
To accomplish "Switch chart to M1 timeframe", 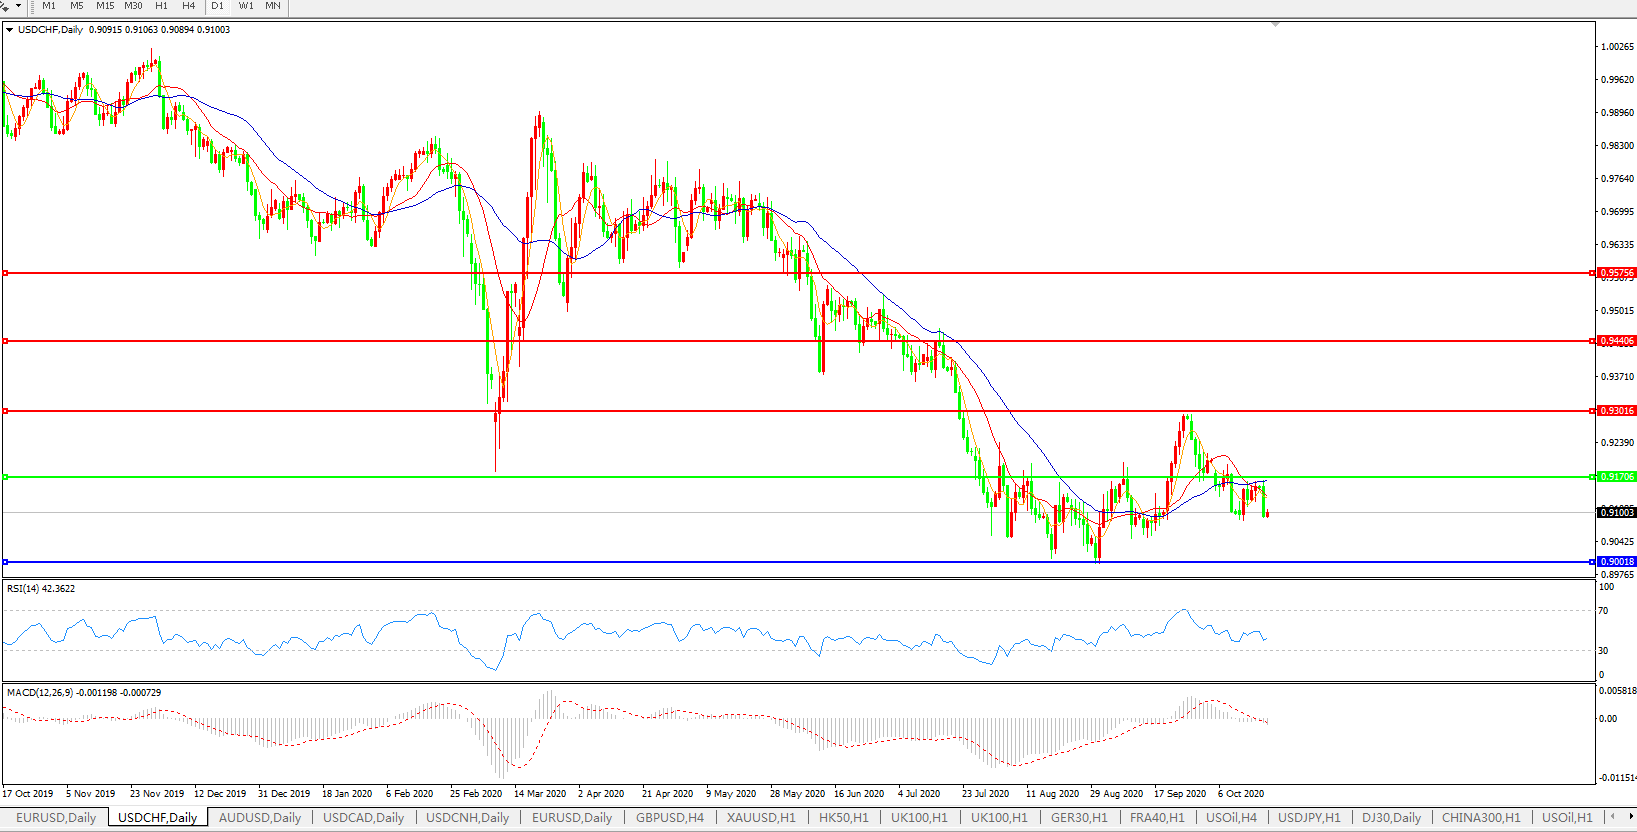I will (49, 6).
